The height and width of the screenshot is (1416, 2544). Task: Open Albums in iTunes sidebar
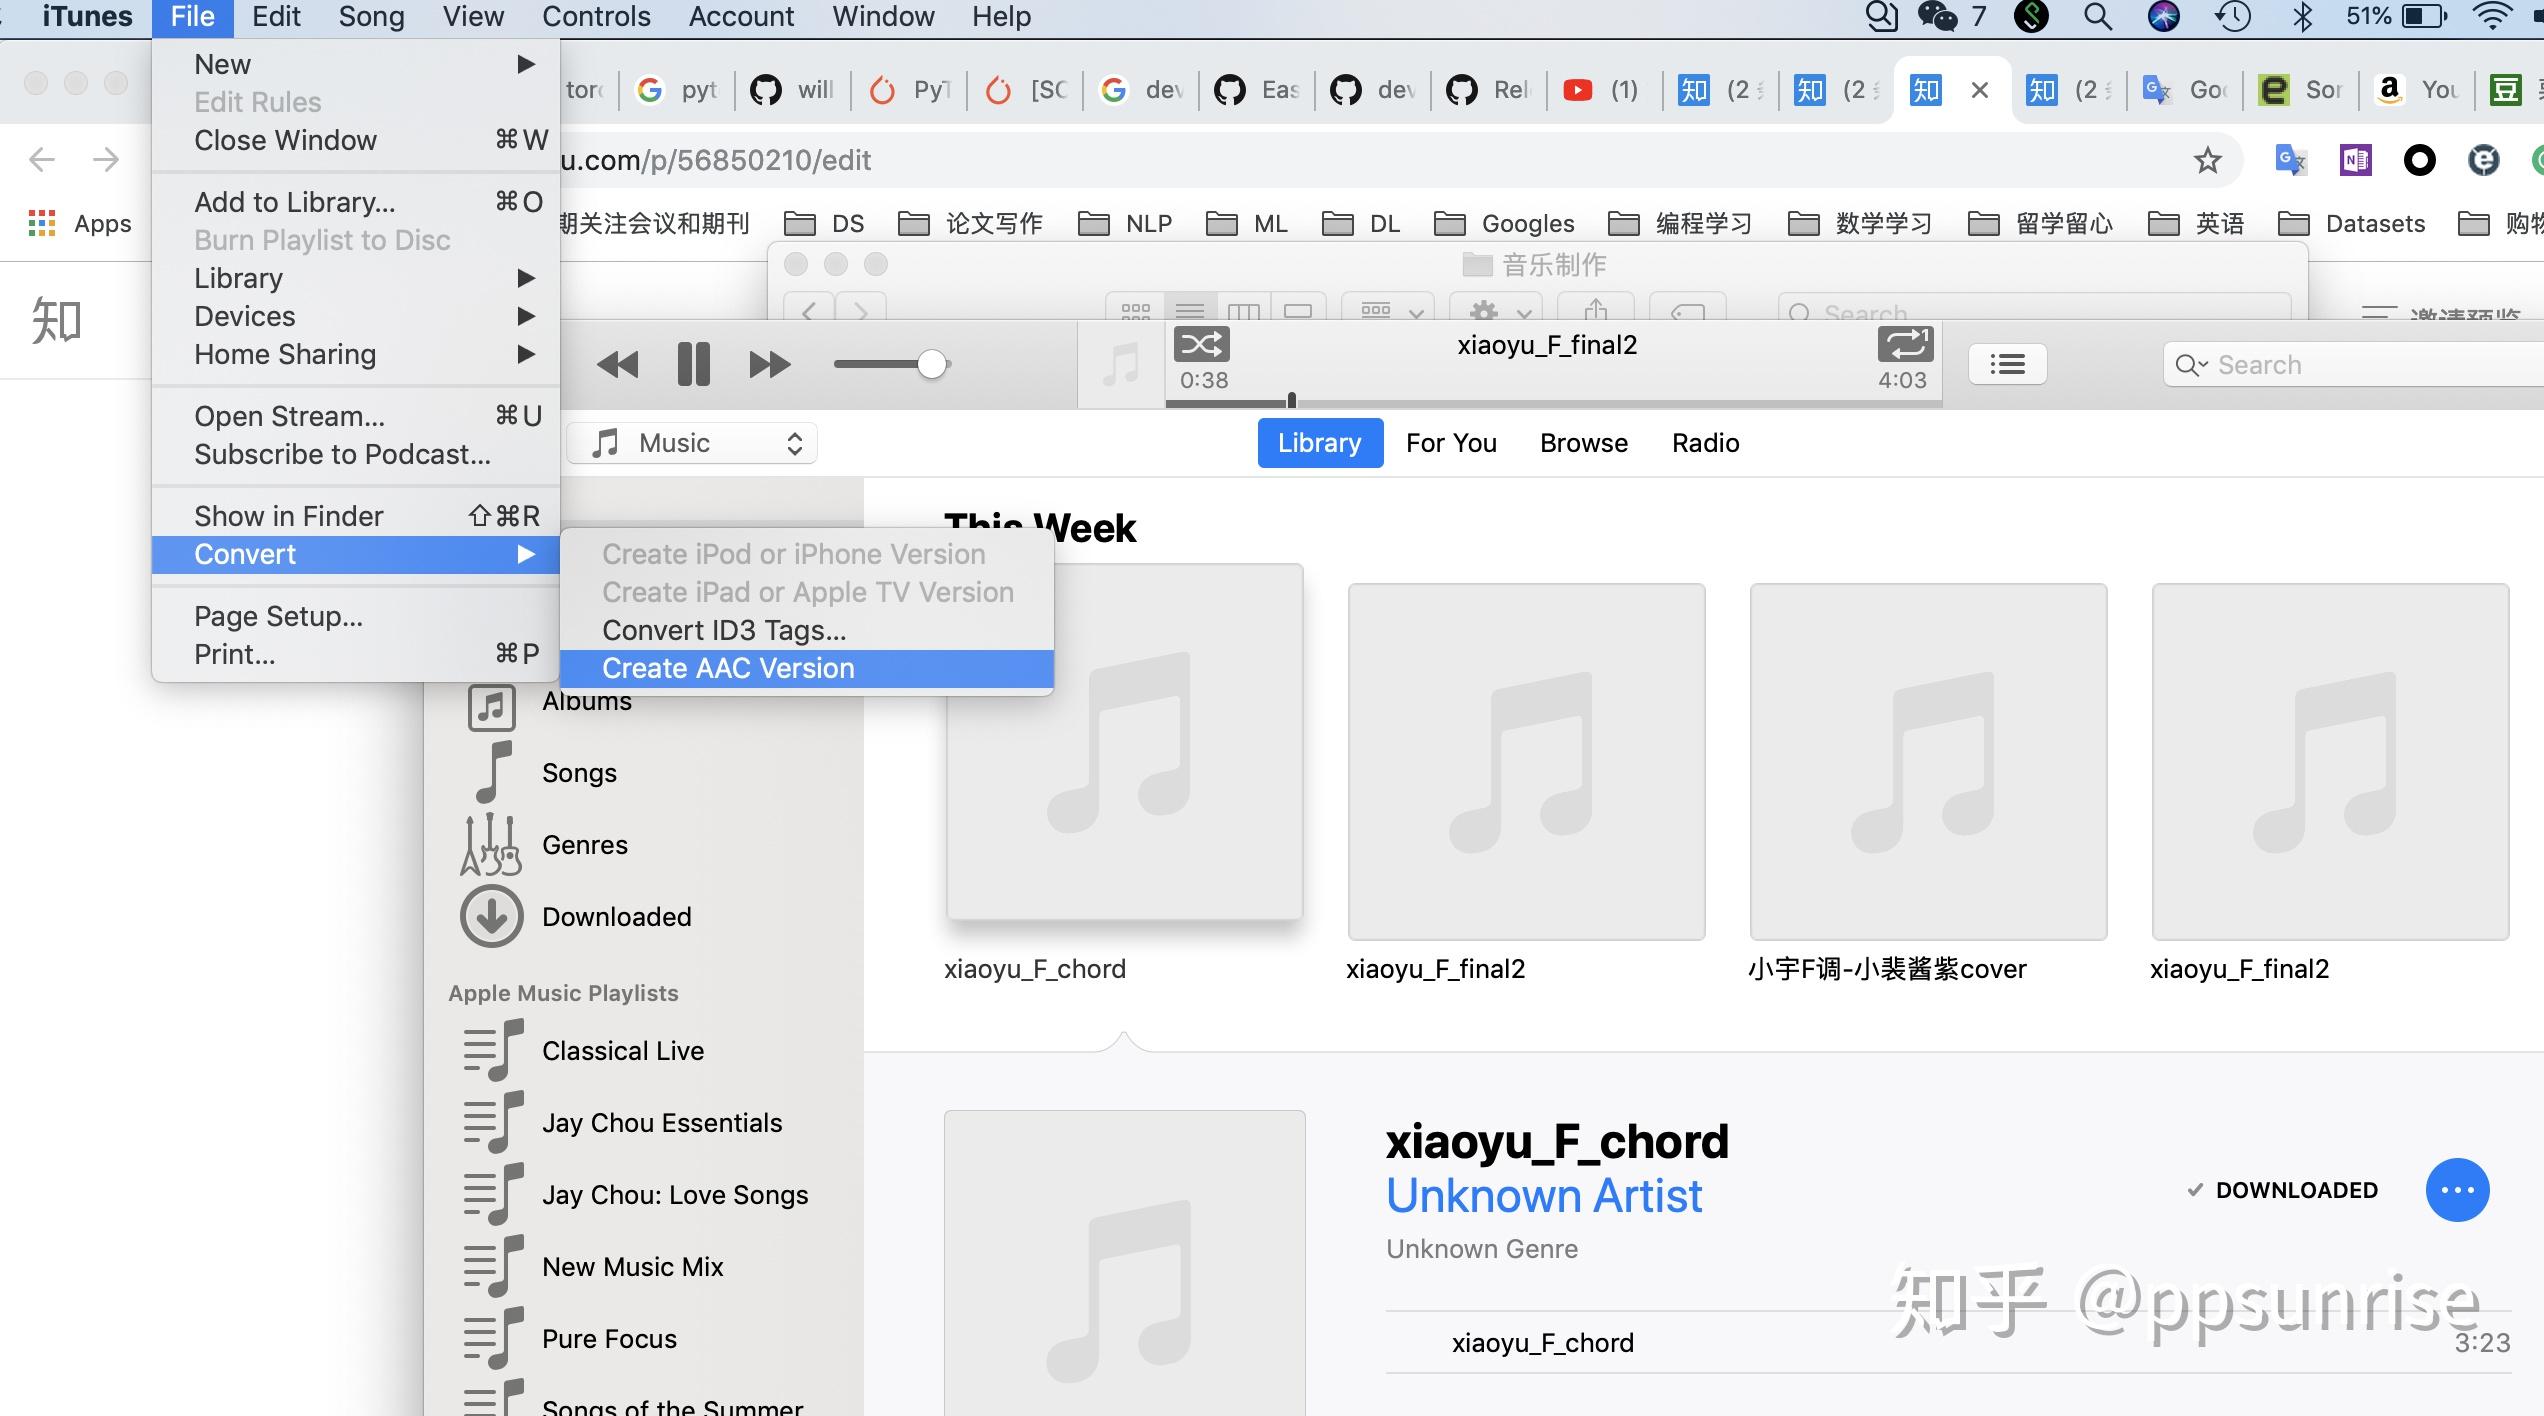(x=586, y=702)
